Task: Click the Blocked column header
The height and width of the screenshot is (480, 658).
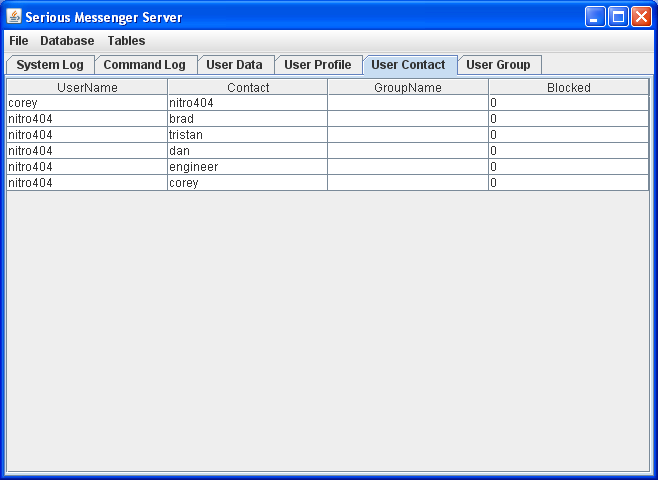Action: click(568, 88)
